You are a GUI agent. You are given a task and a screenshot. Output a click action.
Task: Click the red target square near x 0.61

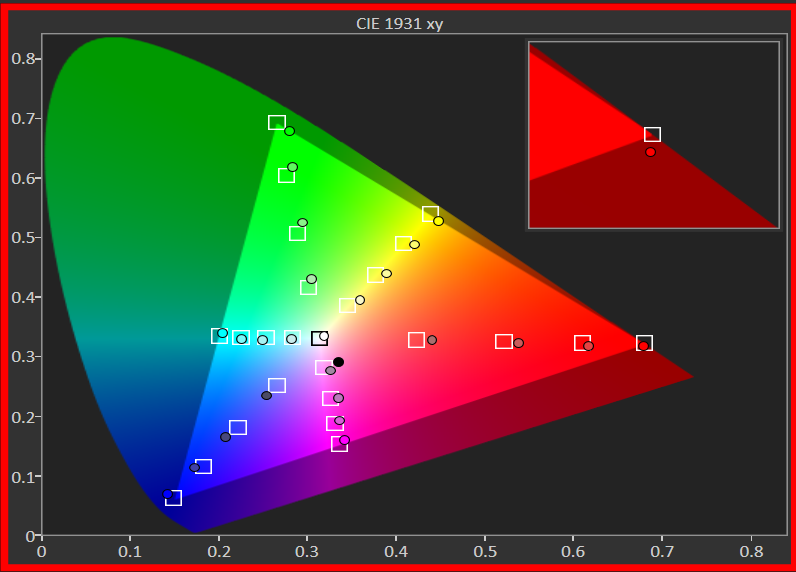point(582,343)
